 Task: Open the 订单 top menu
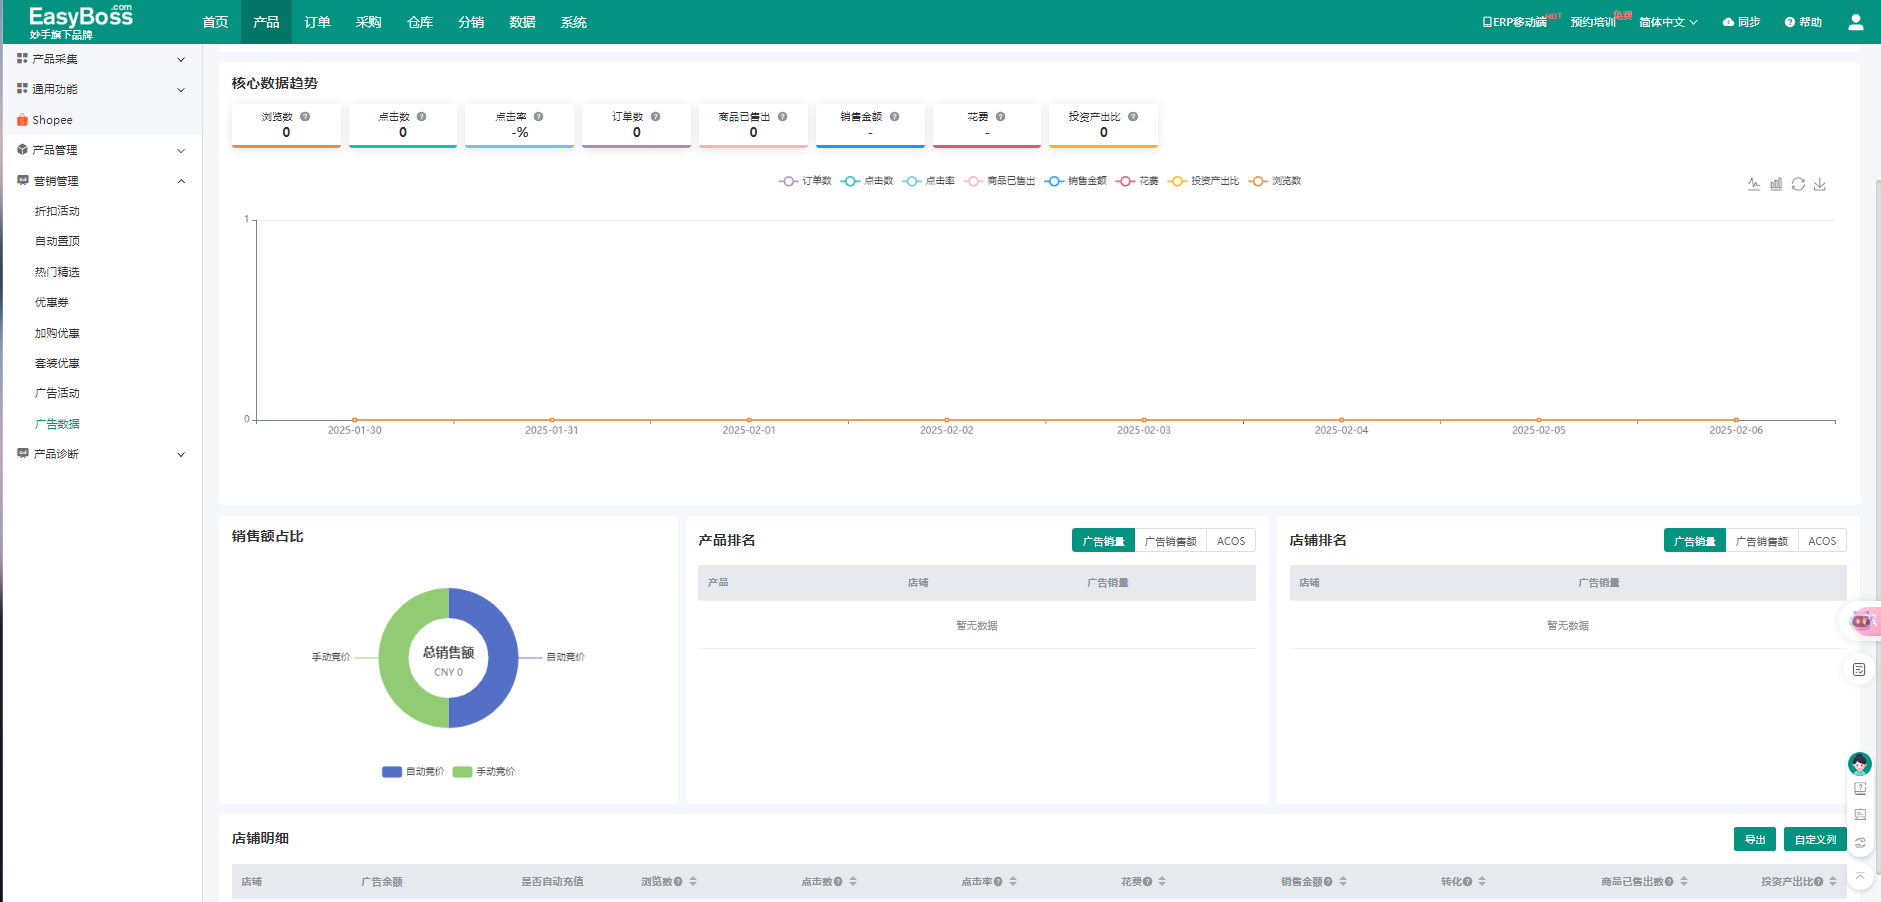pyautogui.click(x=317, y=22)
